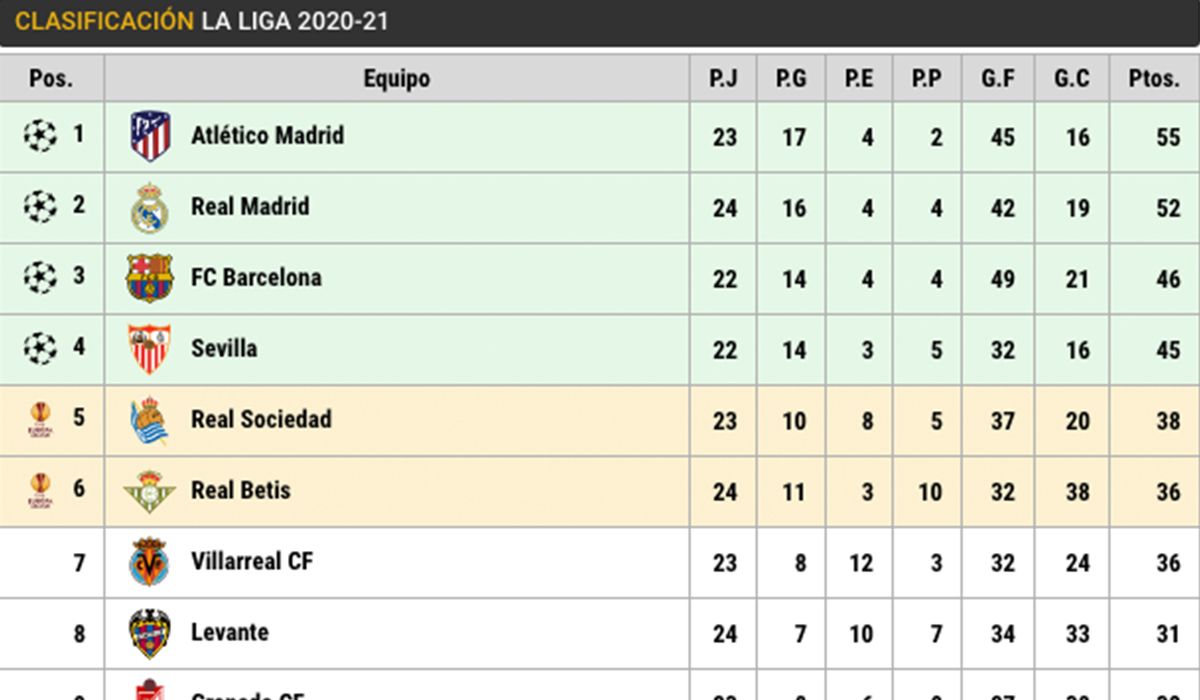Image resolution: width=1200 pixels, height=700 pixels.
Task: Click the Levante club crest
Action: click(150, 633)
